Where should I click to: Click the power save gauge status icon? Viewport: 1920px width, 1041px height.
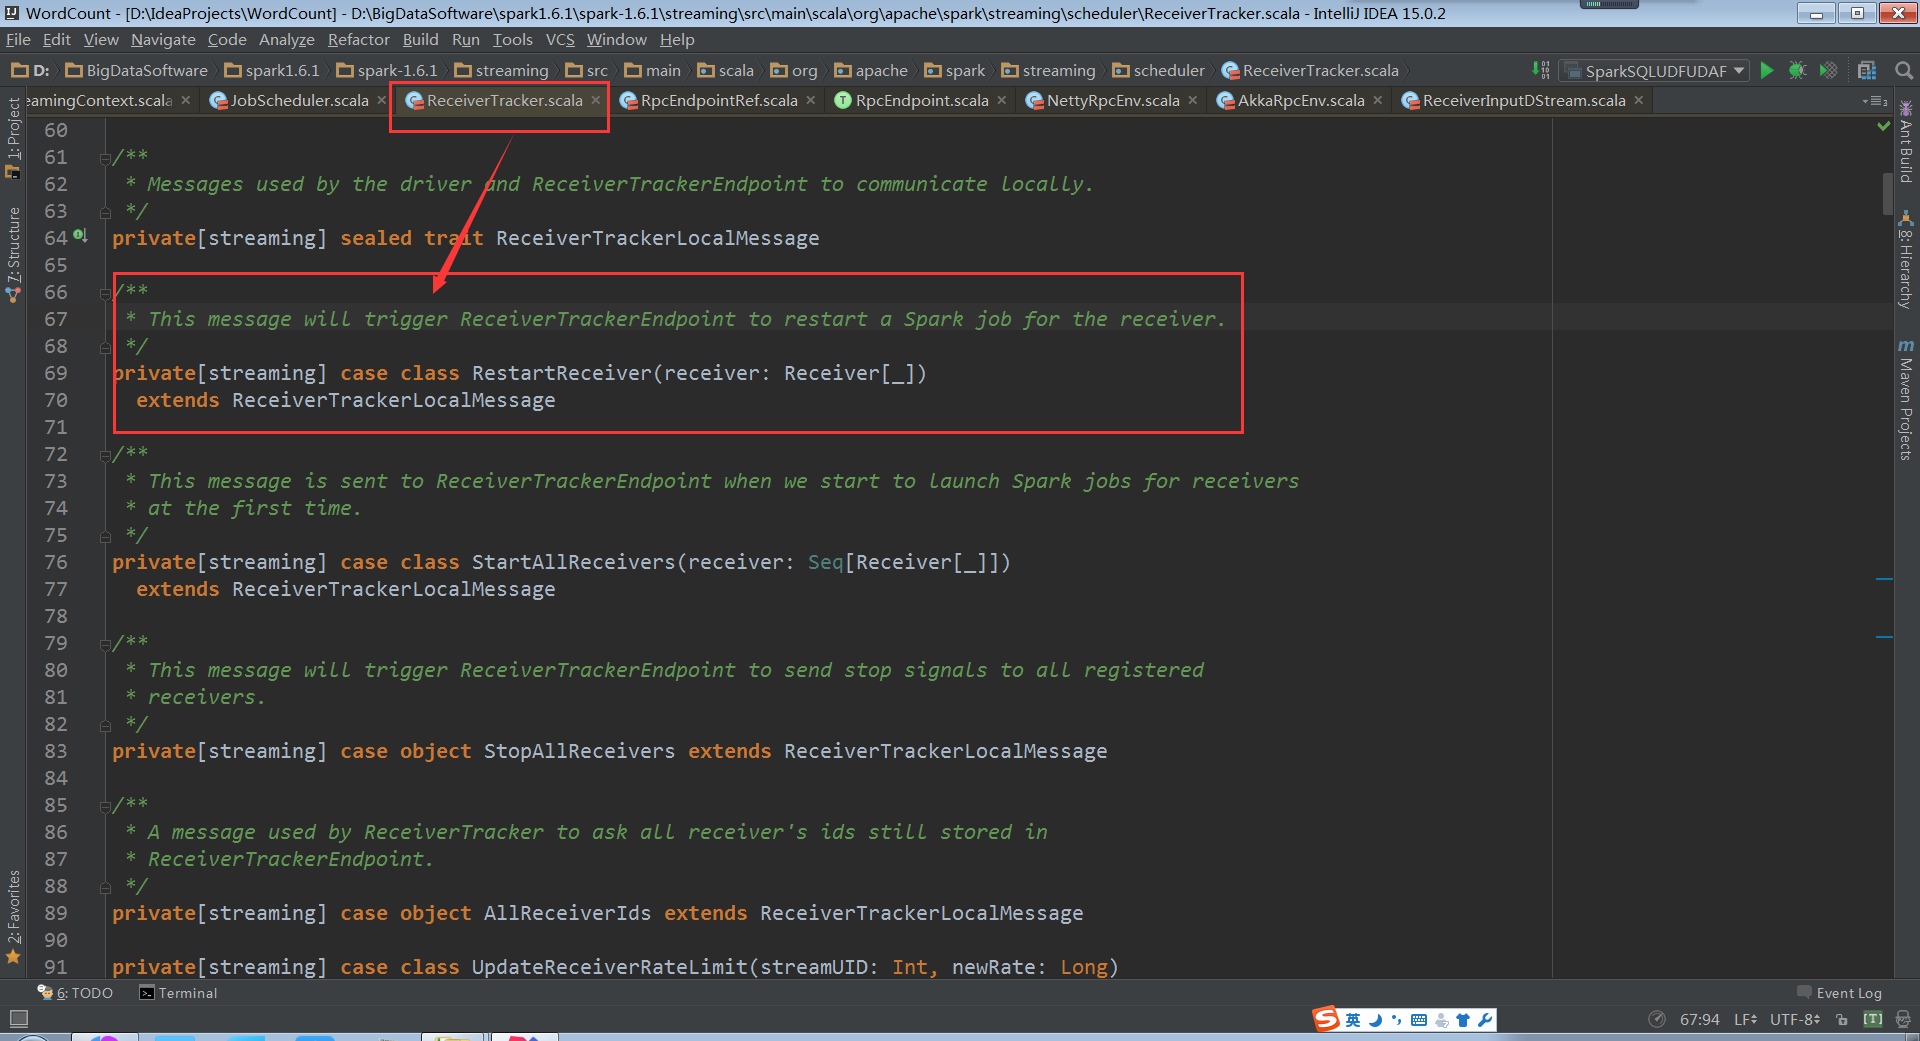click(1657, 1019)
